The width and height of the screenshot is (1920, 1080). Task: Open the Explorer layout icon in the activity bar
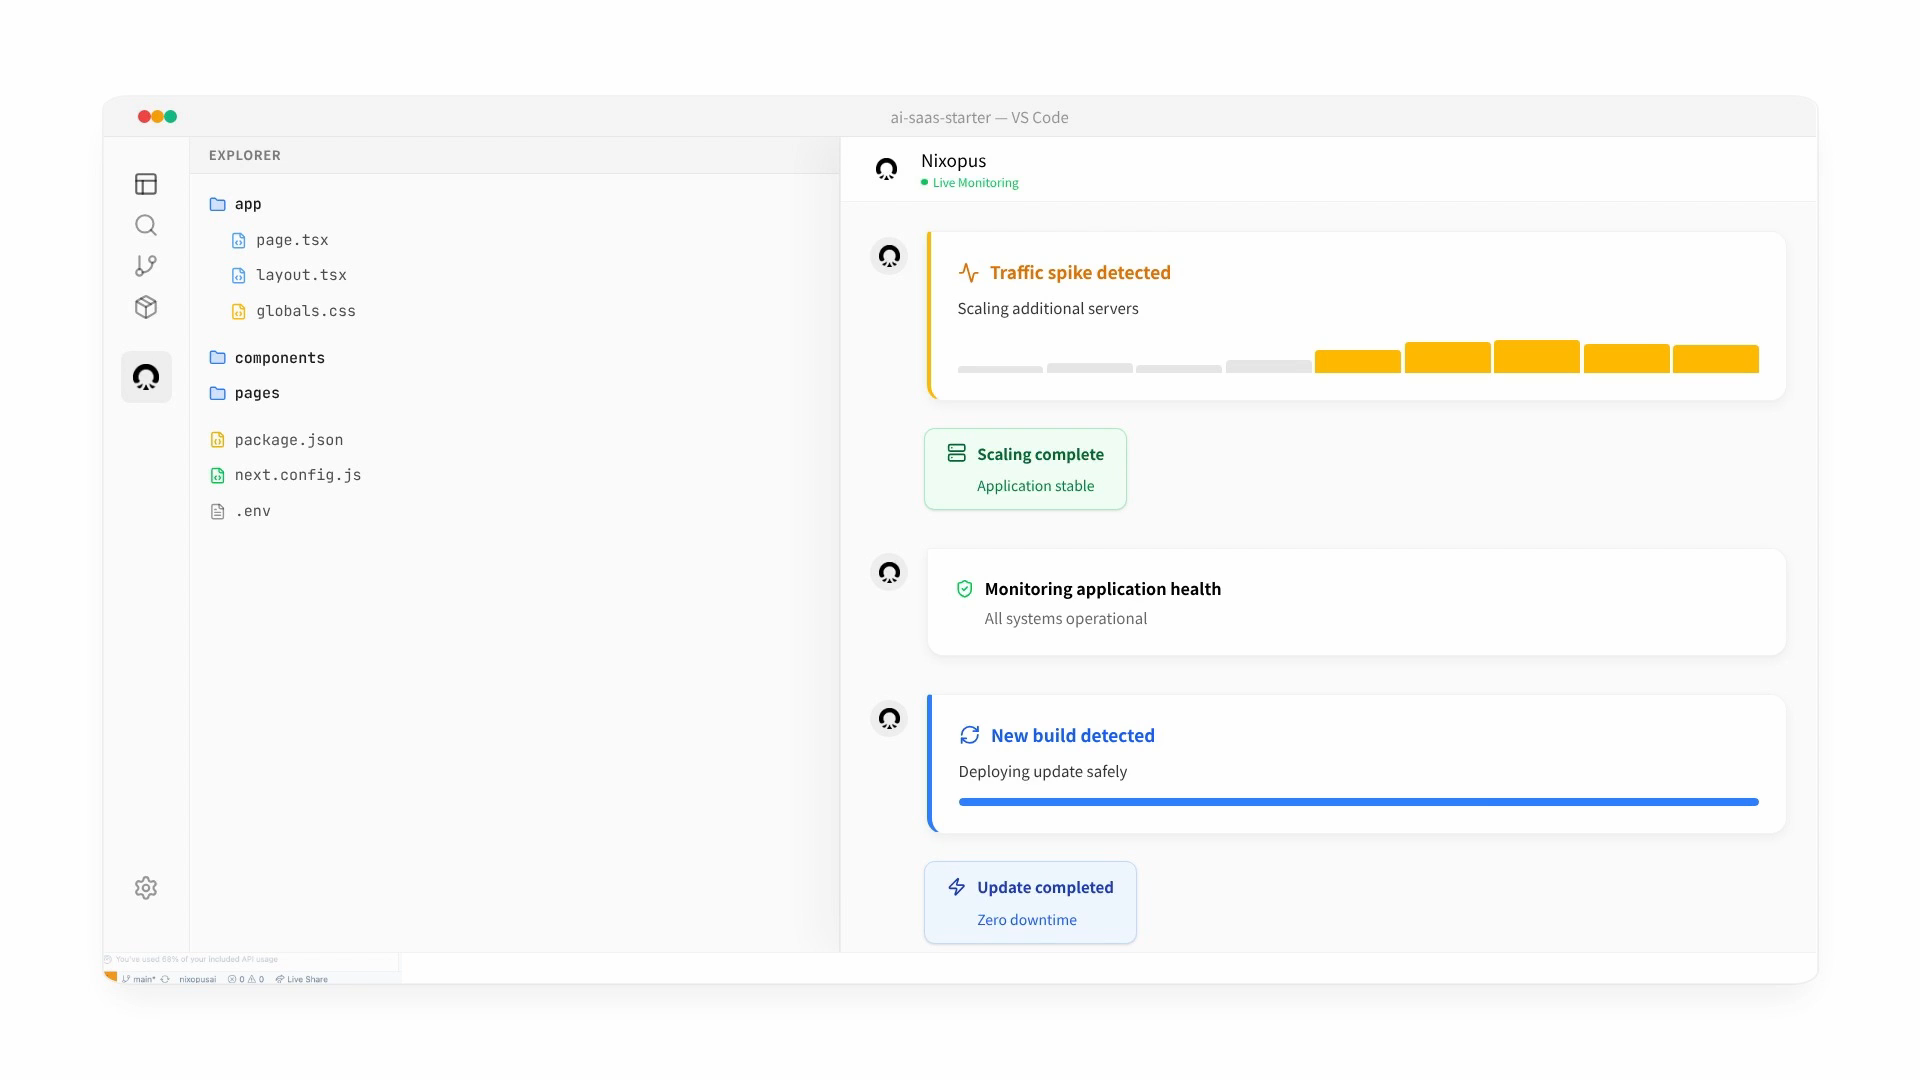(x=146, y=184)
